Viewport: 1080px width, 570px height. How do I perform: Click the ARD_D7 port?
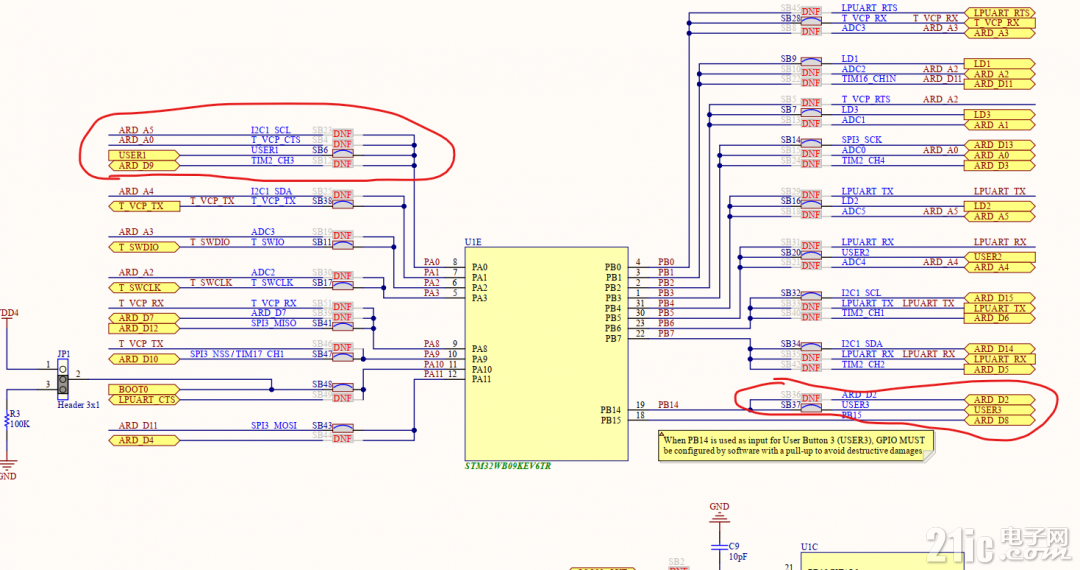pos(144,318)
